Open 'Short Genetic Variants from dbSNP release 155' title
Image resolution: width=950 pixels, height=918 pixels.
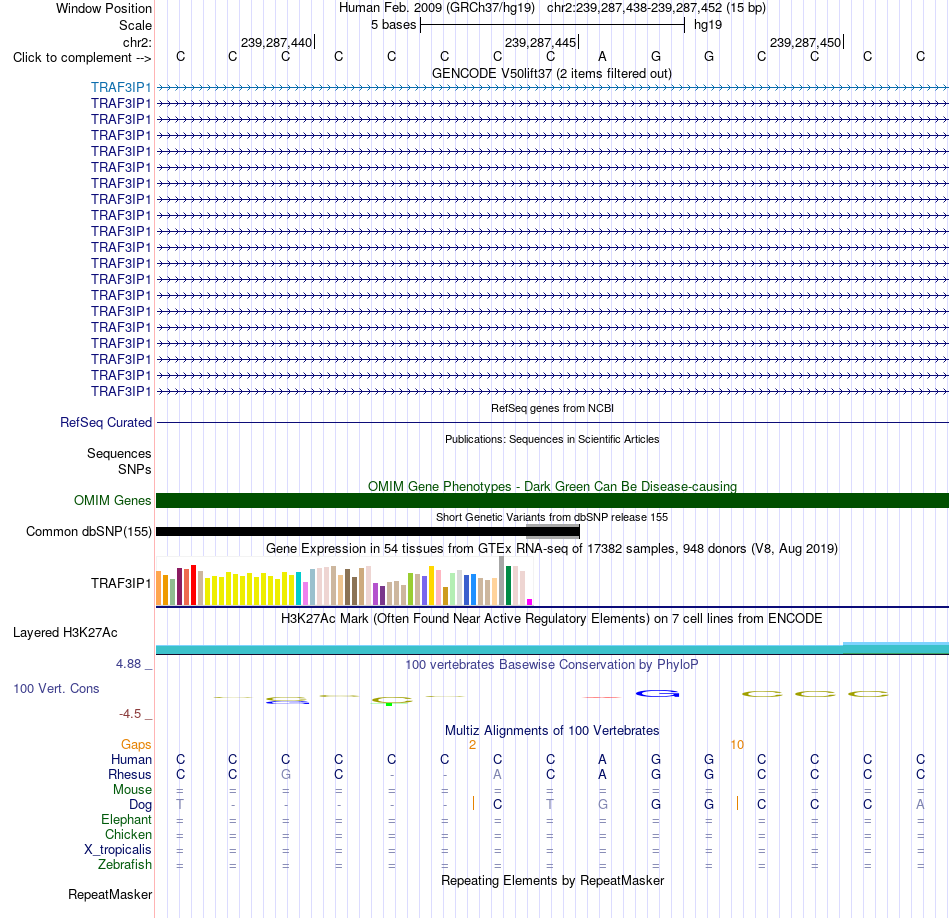tap(552, 517)
